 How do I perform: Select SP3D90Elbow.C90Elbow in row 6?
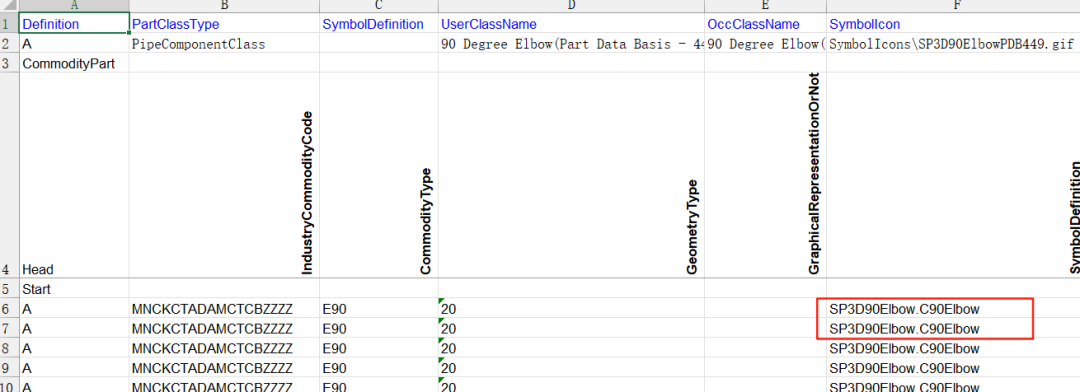click(x=953, y=309)
